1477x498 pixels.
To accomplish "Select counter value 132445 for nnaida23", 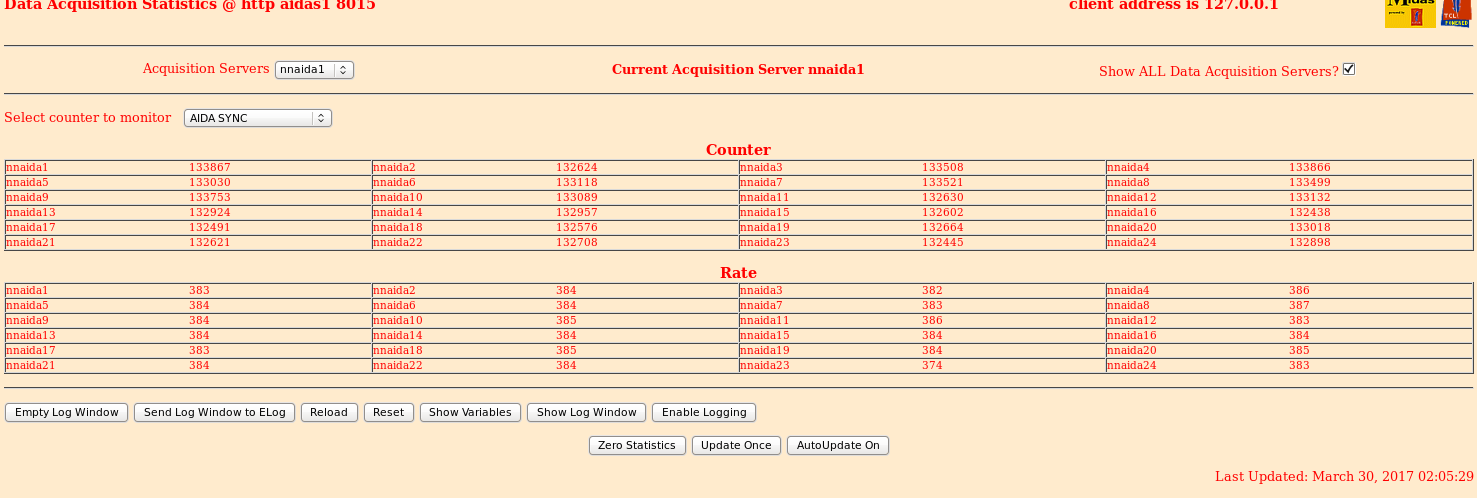I will click(x=943, y=243).
